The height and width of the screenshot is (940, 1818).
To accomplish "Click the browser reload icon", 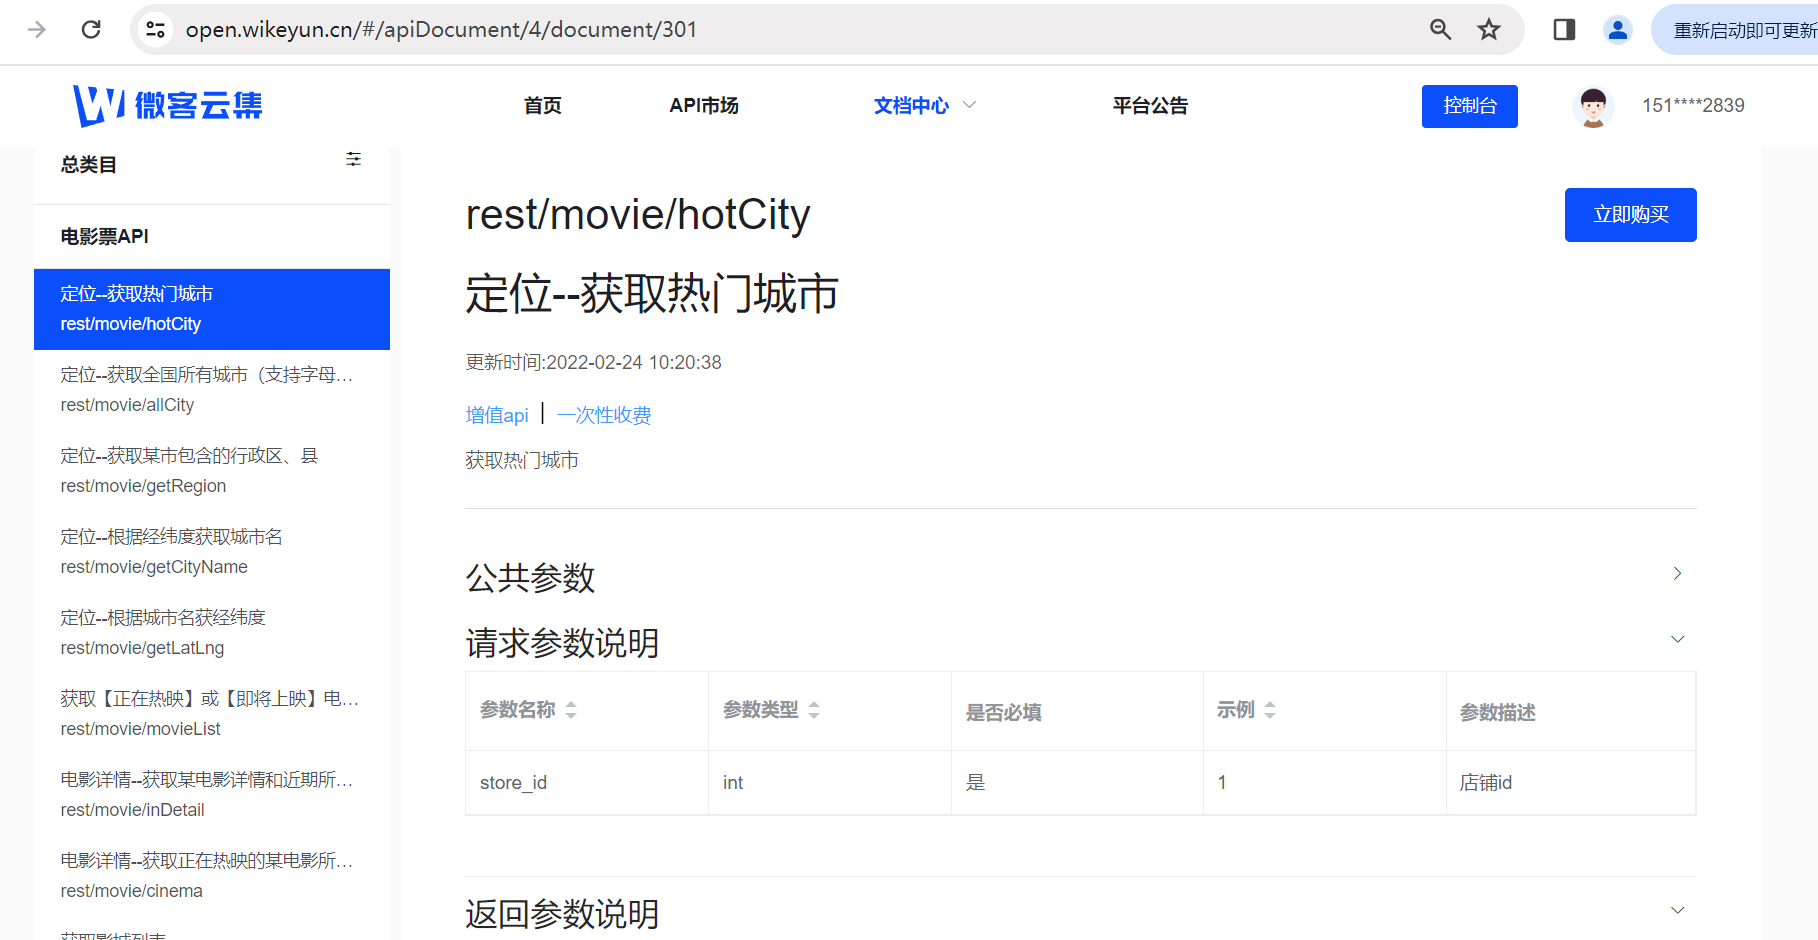I will tap(91, 30).
